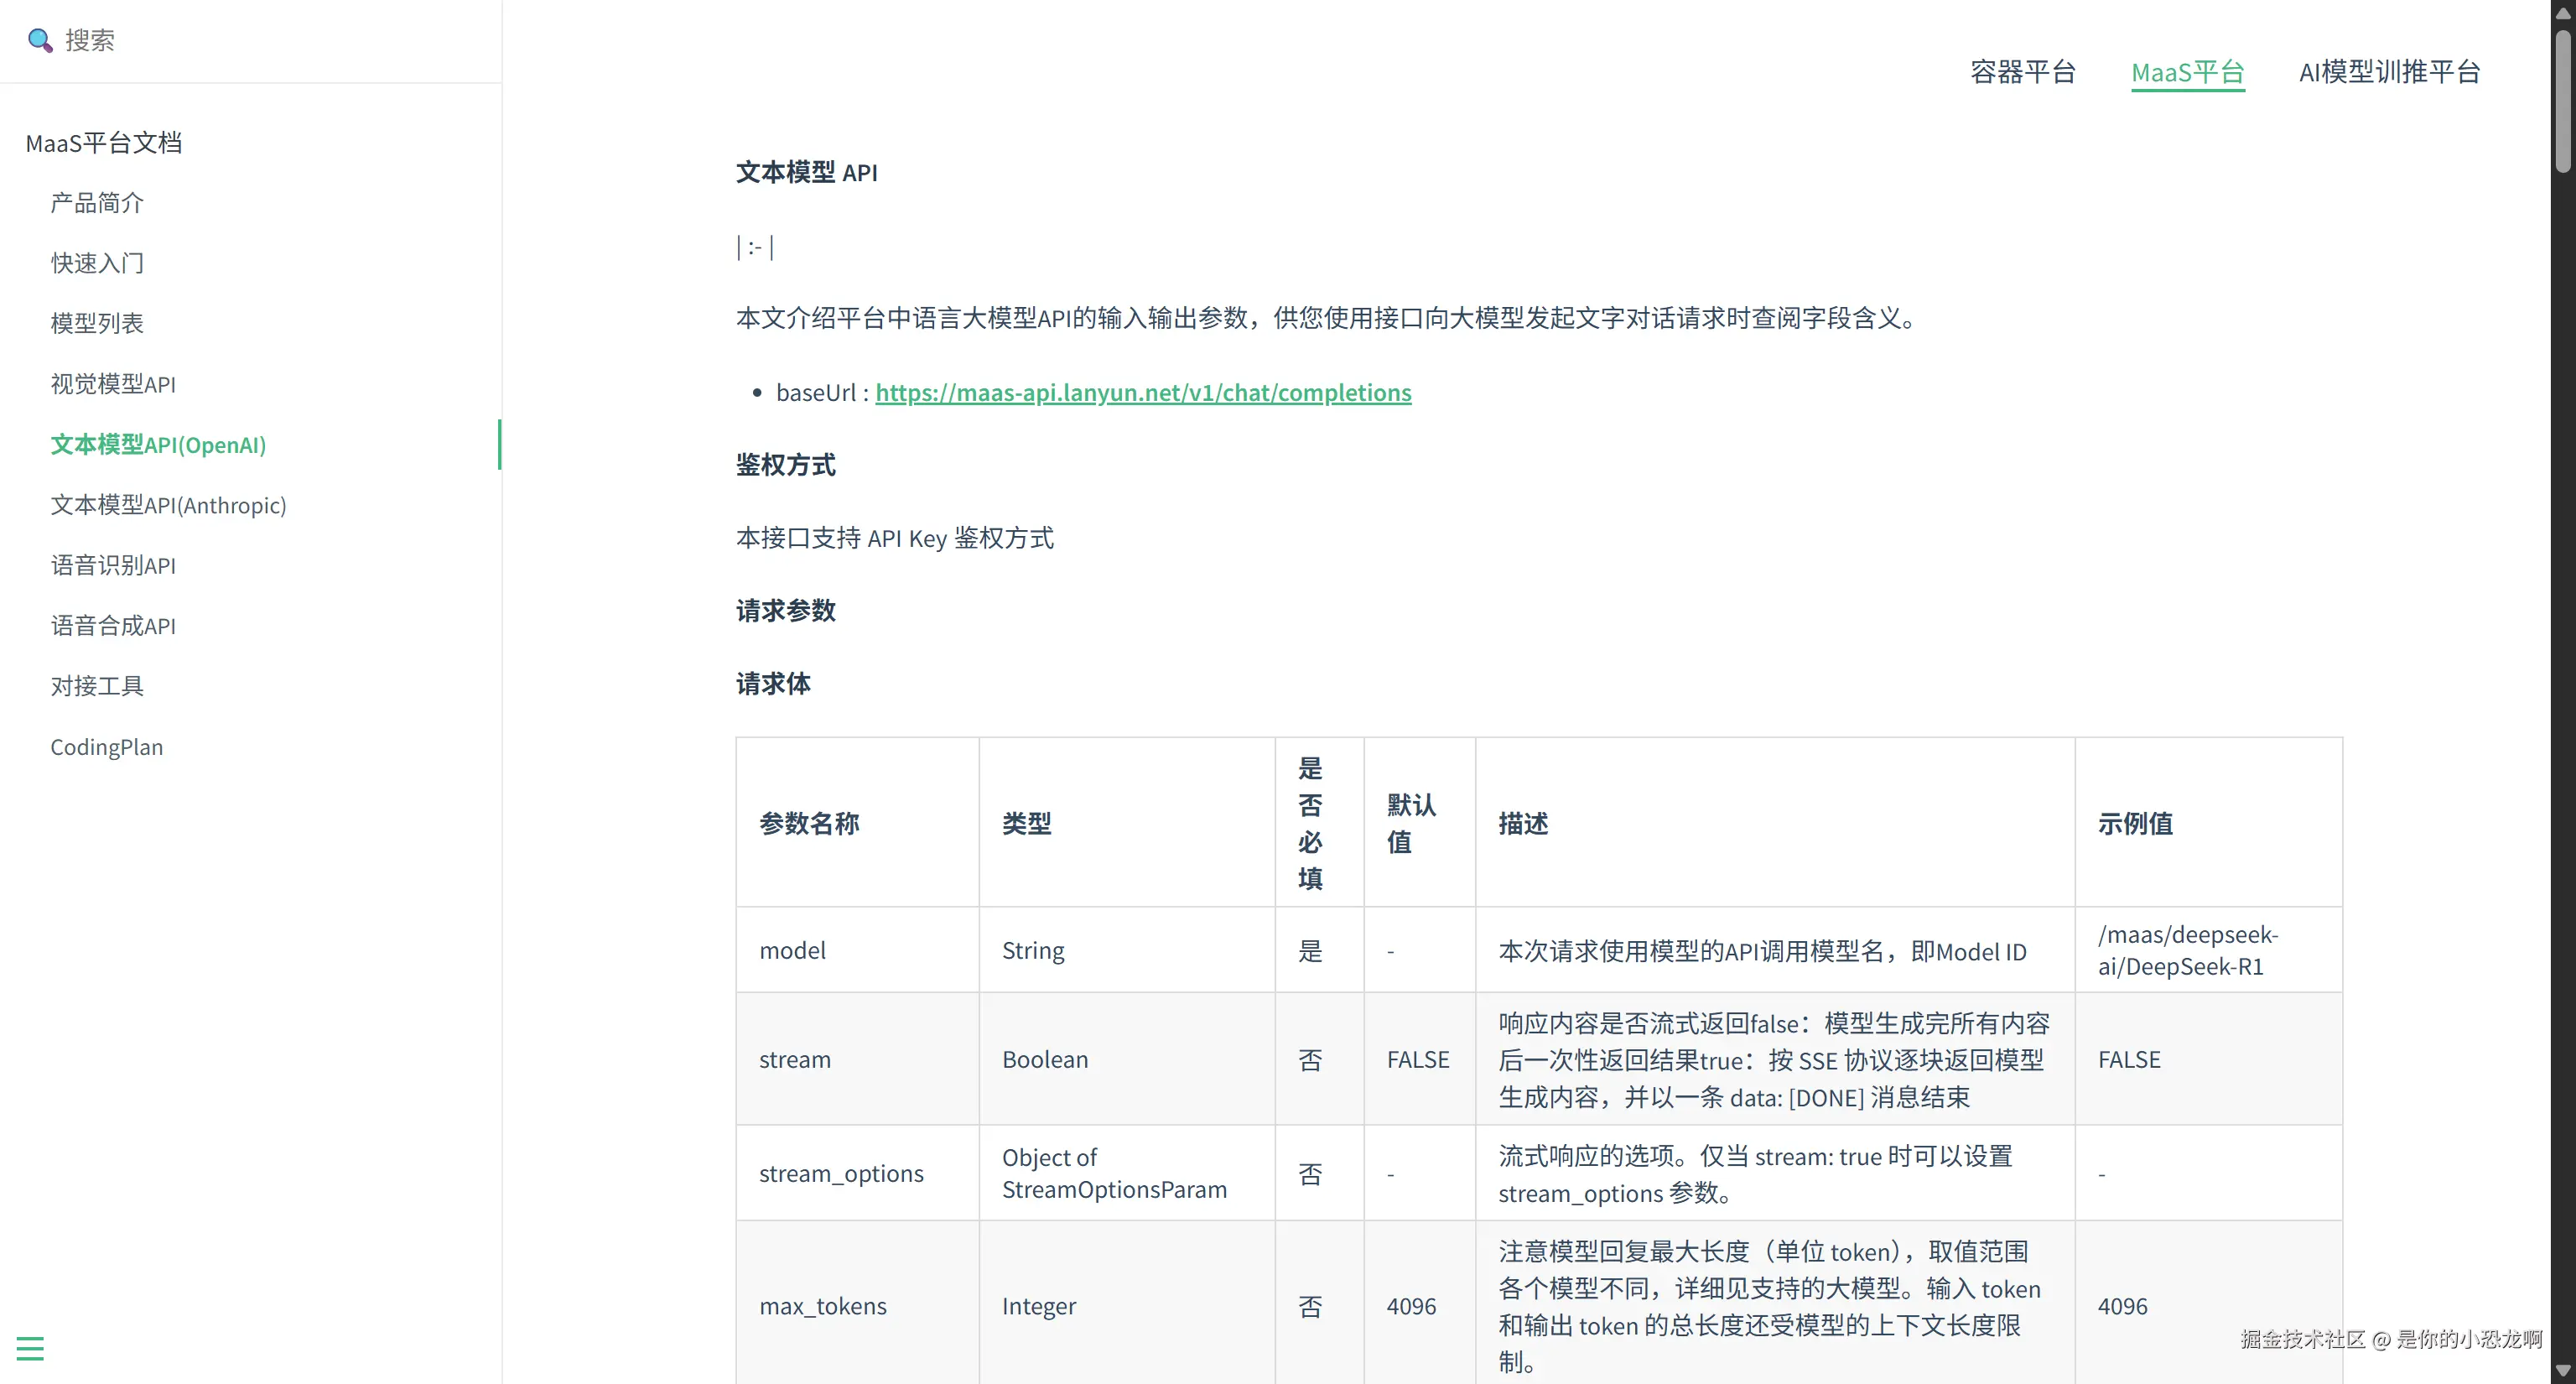Viewport: 2576px width, 1384px height.
Task: Open the 模型列表 sidebar entry
Action: tap(97, 323)
